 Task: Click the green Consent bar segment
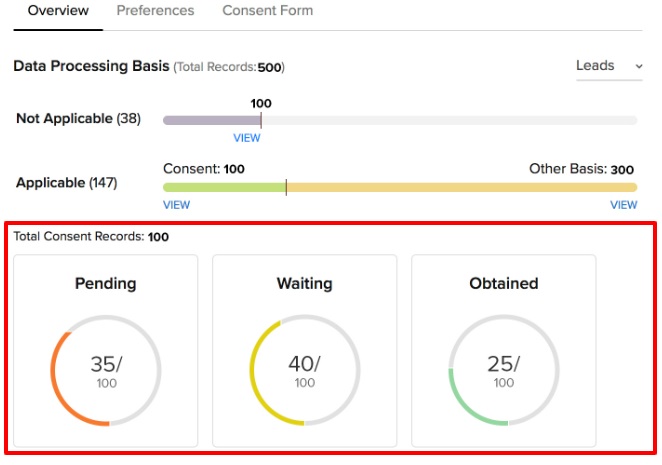tap(225, 187)
